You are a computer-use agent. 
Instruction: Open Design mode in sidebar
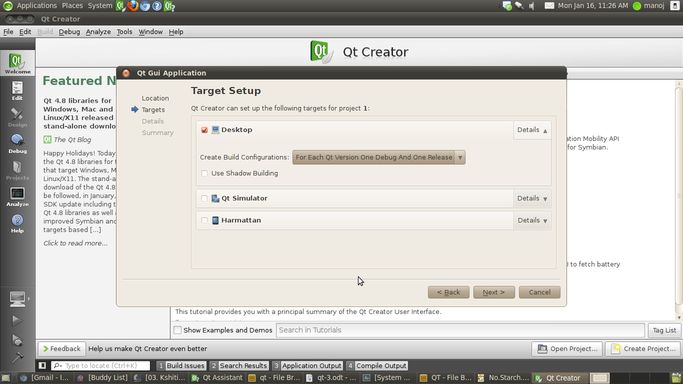point(17,117)
